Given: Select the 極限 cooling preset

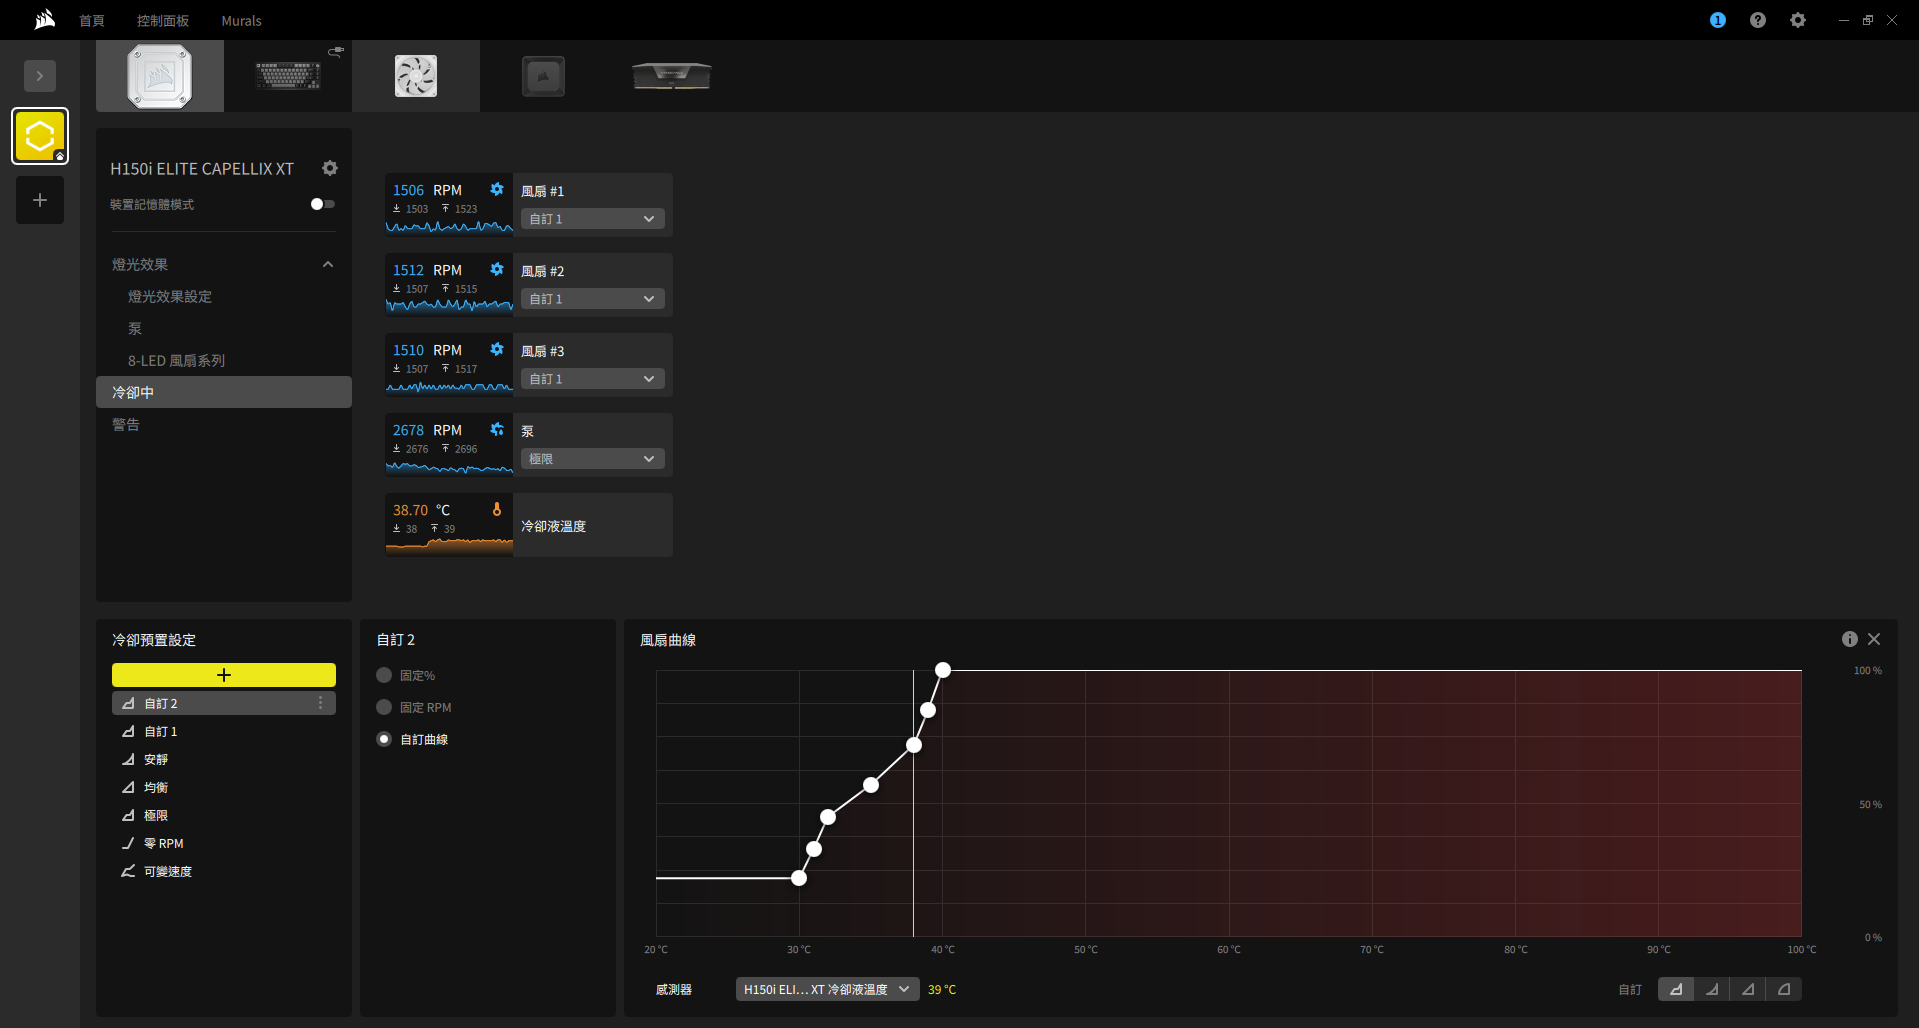Looking at the screenshot, I should [224, 815].
